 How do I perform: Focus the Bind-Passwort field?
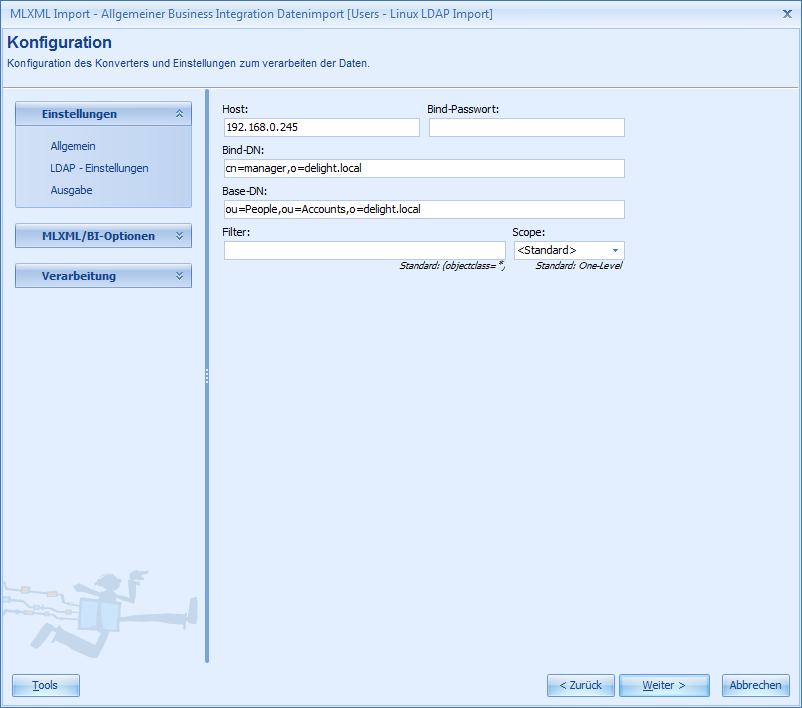[x=526, y=127]
